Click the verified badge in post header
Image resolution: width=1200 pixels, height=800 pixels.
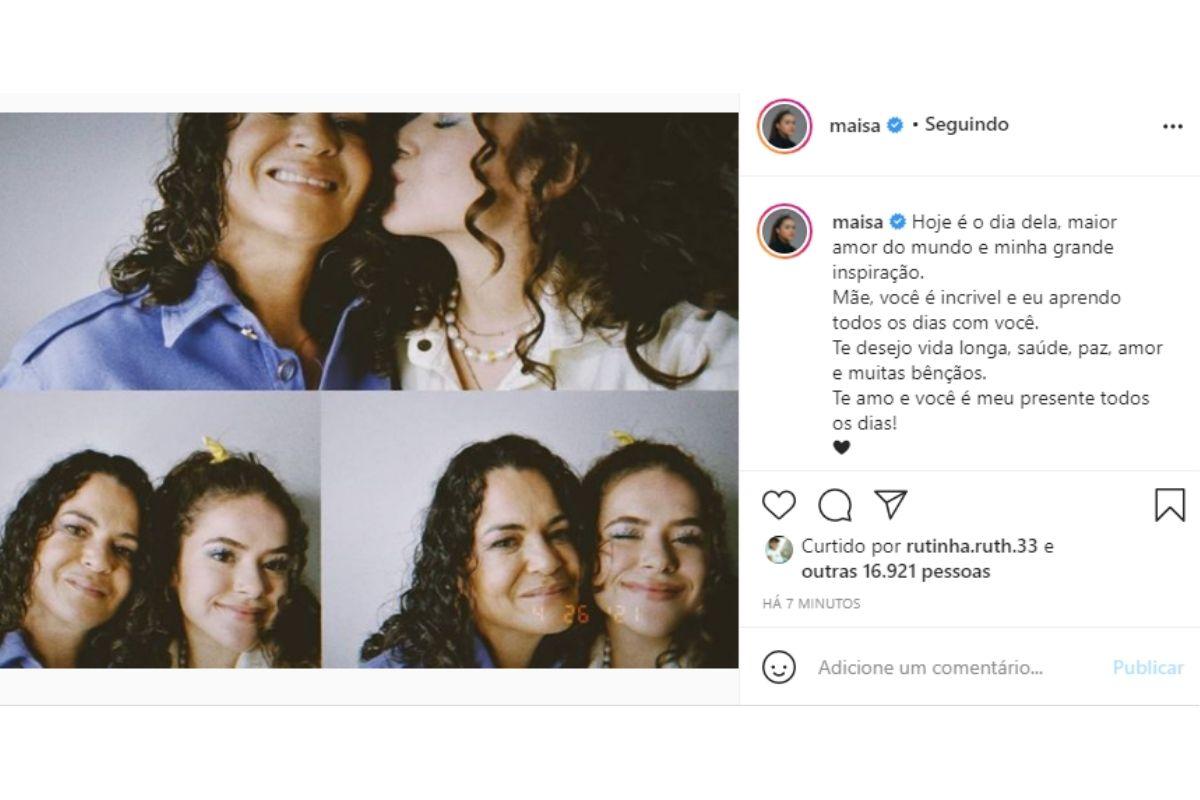896,125
